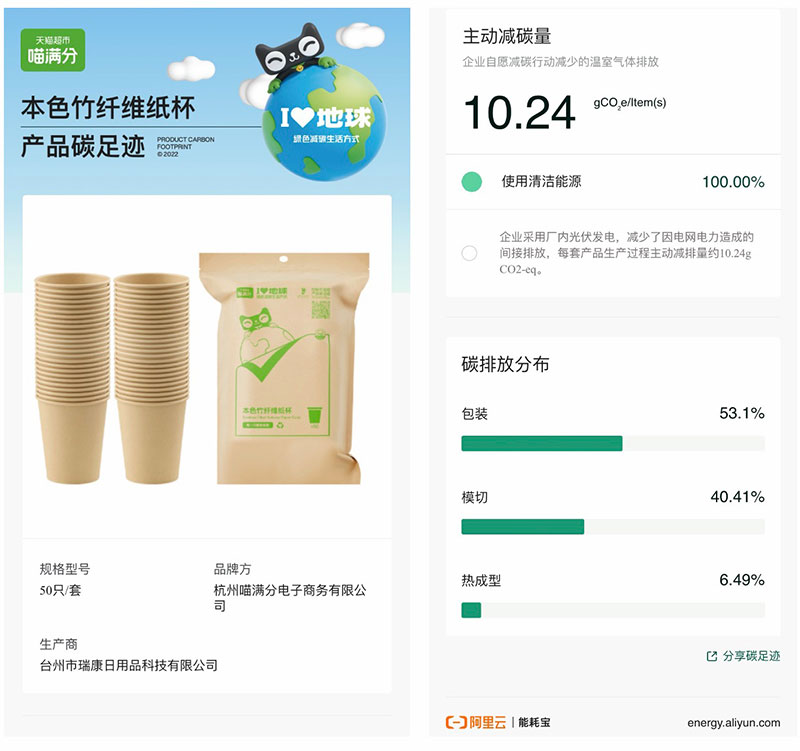Screen dimensions: 800x751
Task: Click the 品牌方 company name text
Action: pyautogui.click(x=290, y=597)
